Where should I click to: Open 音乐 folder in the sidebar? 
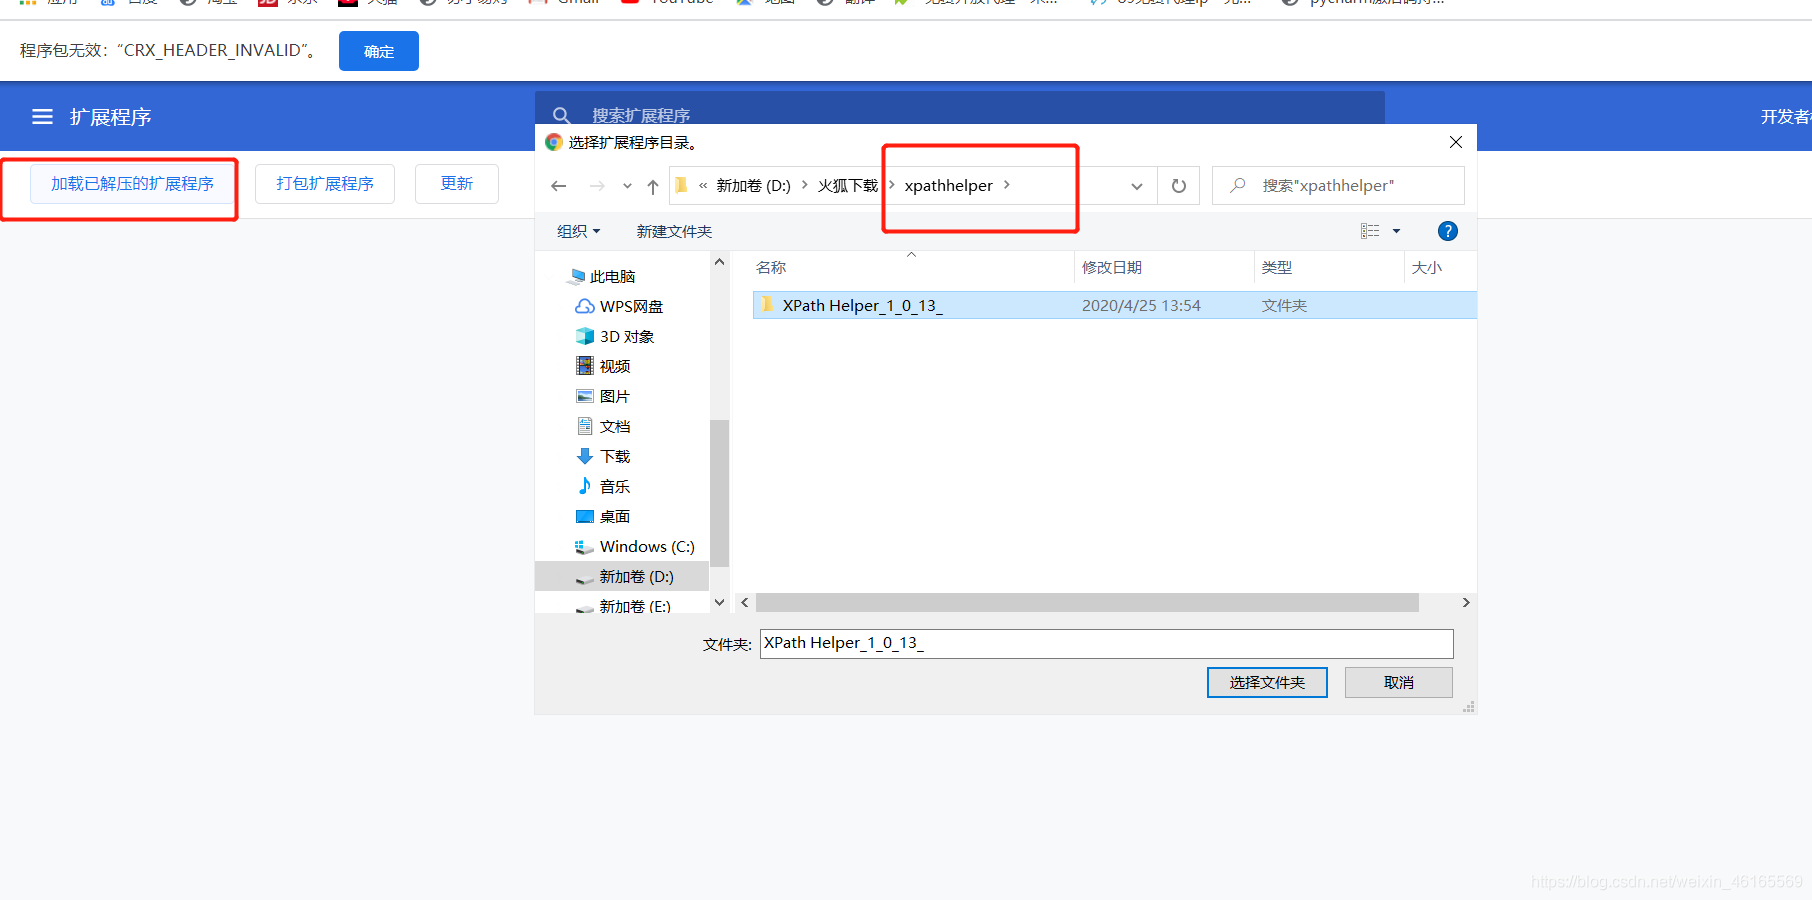[603, 486]
